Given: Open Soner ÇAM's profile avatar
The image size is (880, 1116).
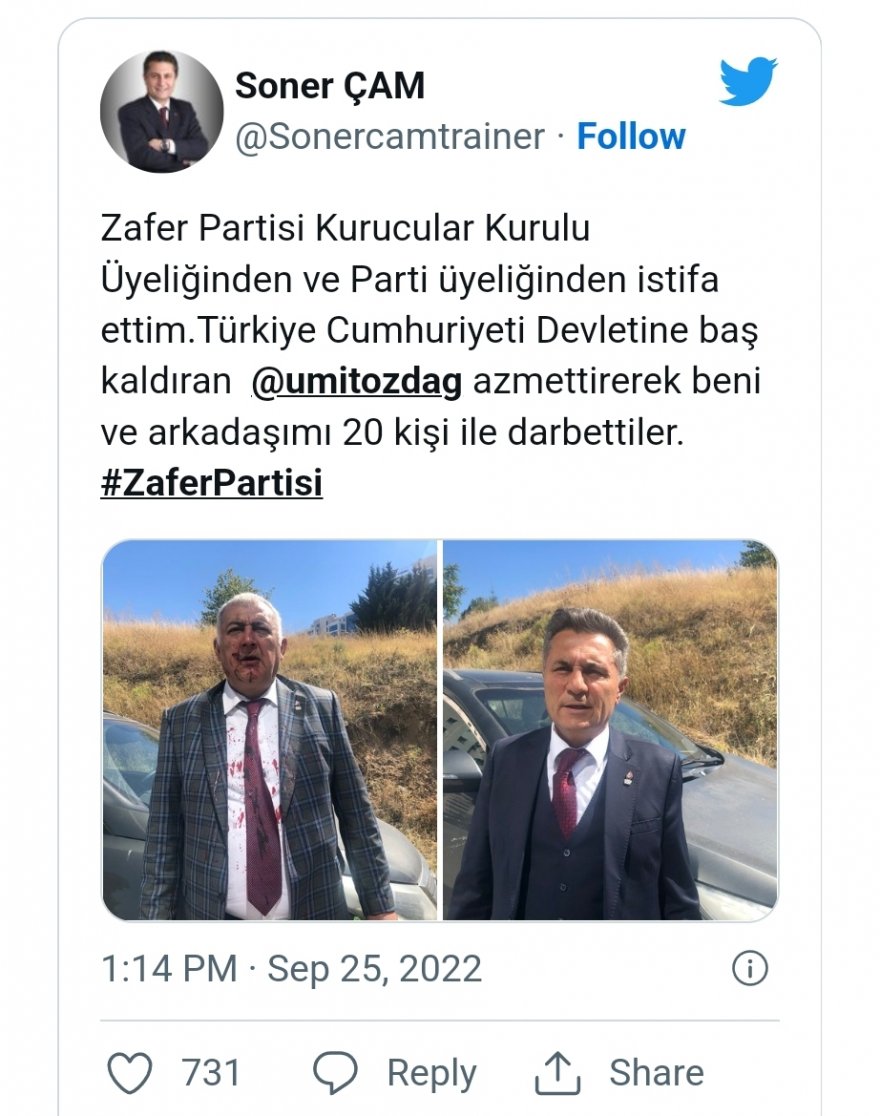Looking at the screenshot, I should tap(162, 111).
